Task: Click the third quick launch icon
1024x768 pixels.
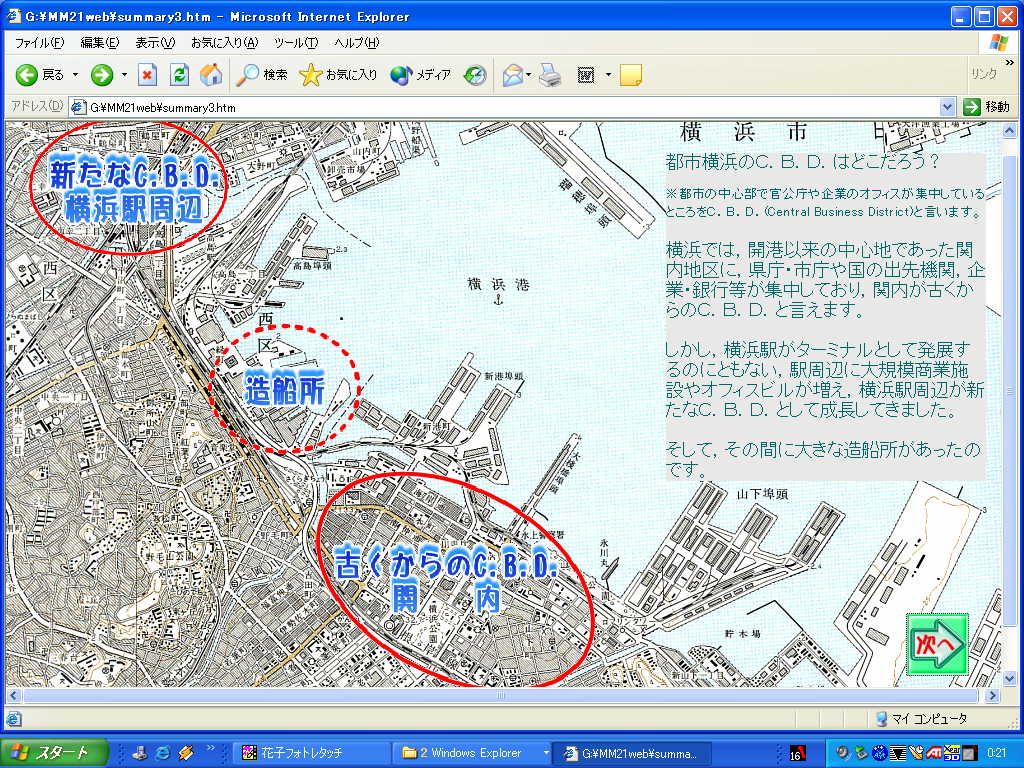Action: click(186, 753)
